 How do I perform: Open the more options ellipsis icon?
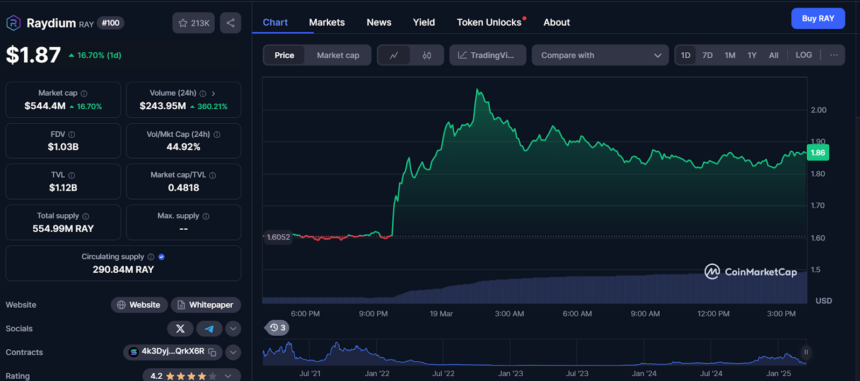(834, 55)
